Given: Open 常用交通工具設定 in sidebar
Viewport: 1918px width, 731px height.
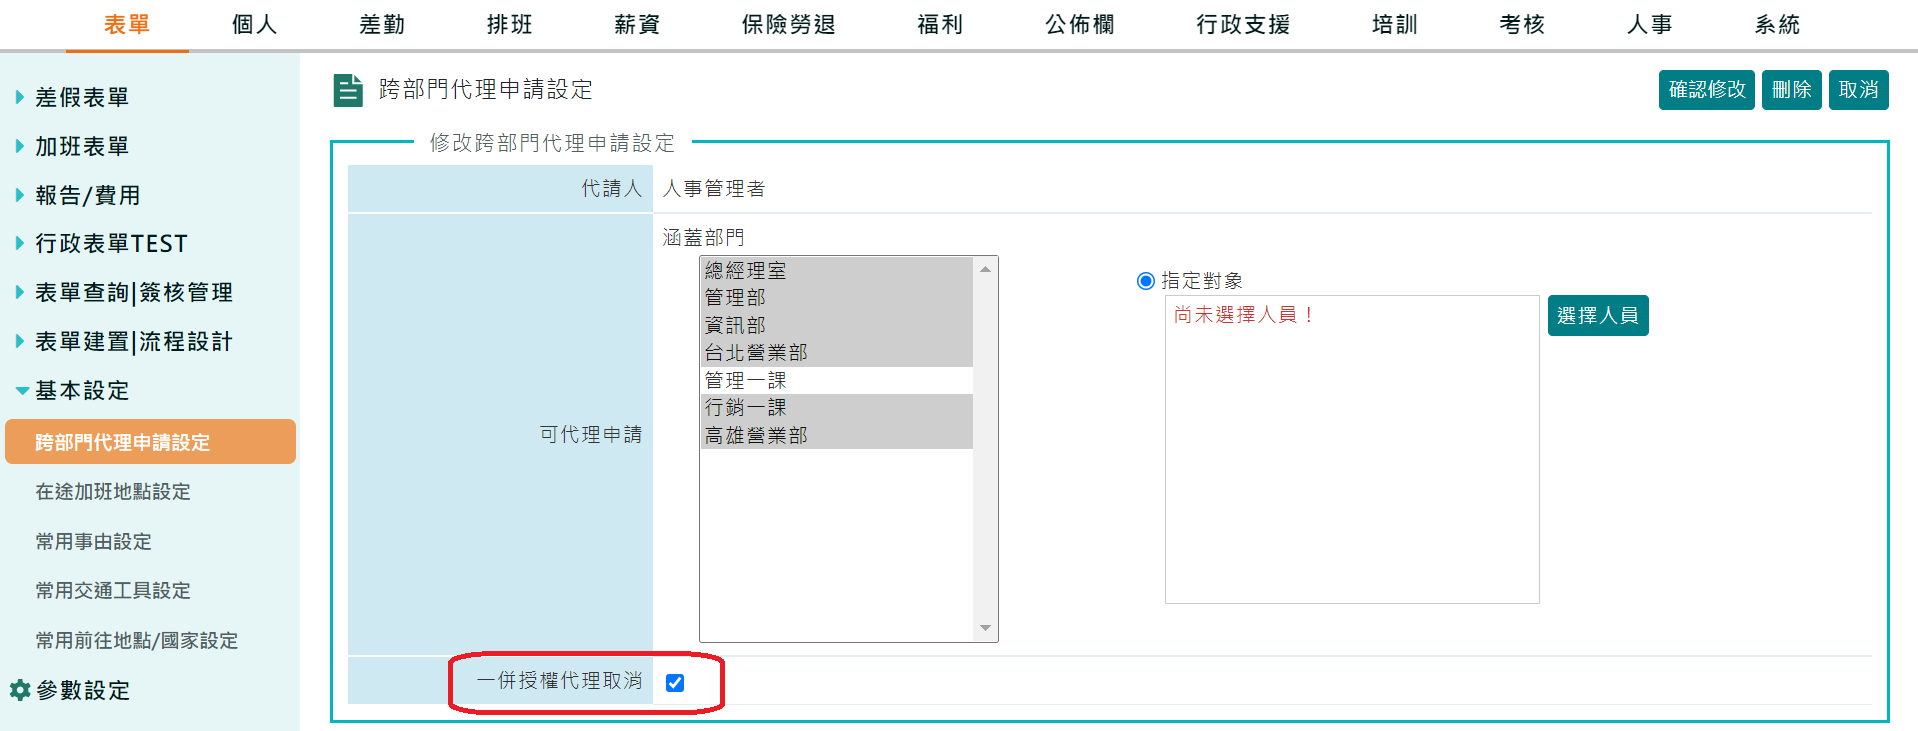Looking at the screenshot, I should (113, 591).
